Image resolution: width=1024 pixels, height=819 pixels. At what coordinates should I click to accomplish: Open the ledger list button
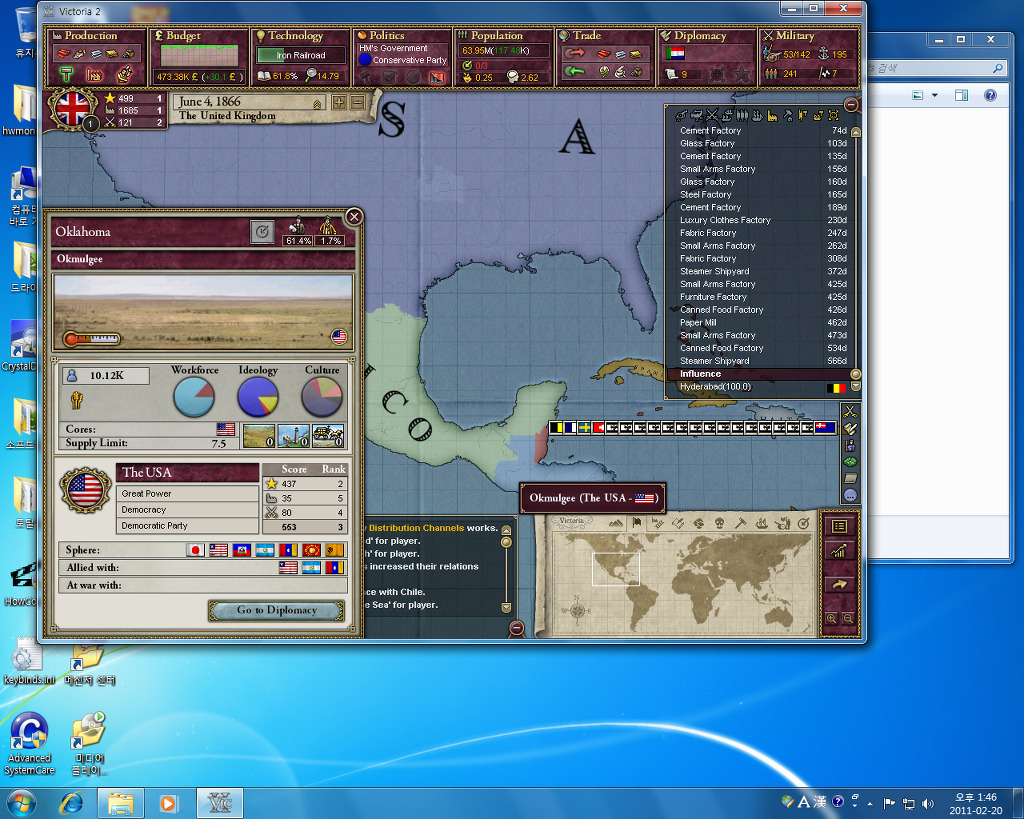point(839,526)
